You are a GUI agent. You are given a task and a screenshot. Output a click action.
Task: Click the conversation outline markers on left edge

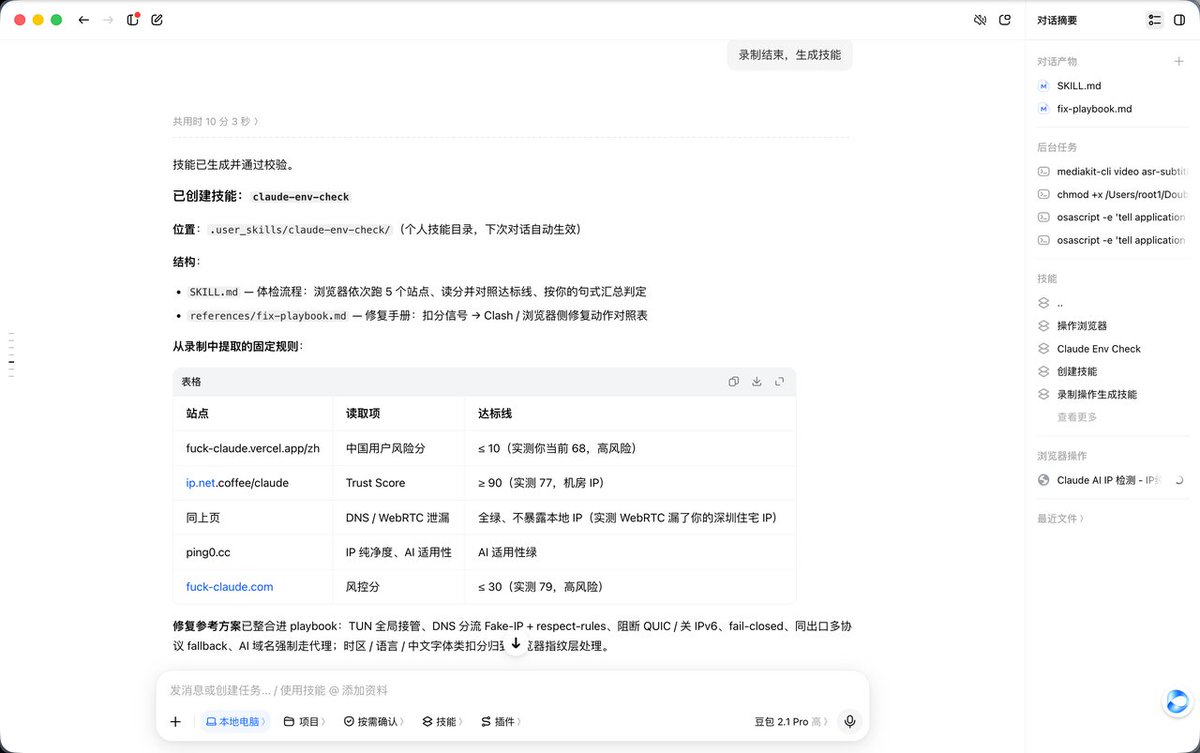pos(11,356)
